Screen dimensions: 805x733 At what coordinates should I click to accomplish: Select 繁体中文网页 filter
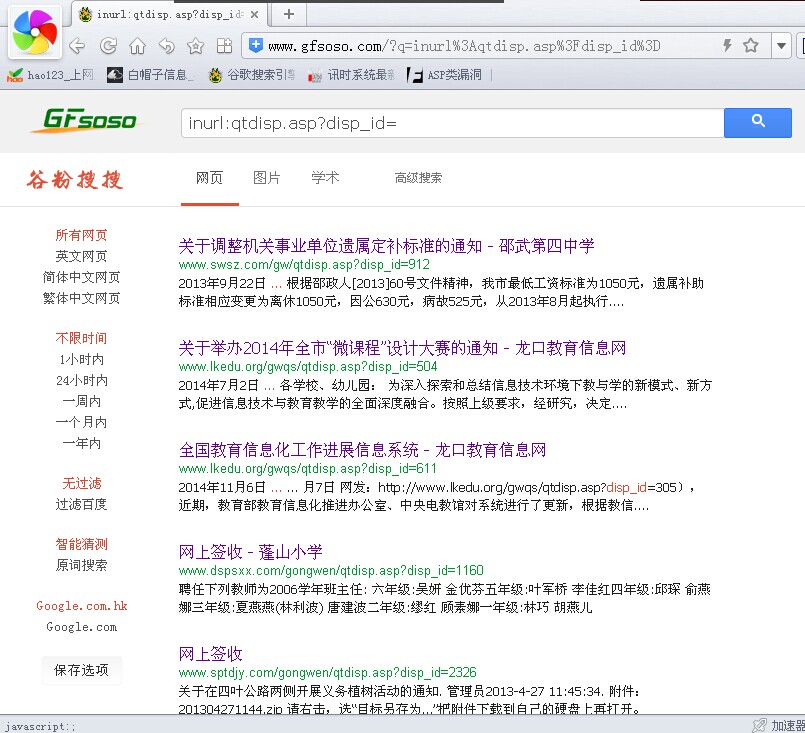[x=81, y=298]
